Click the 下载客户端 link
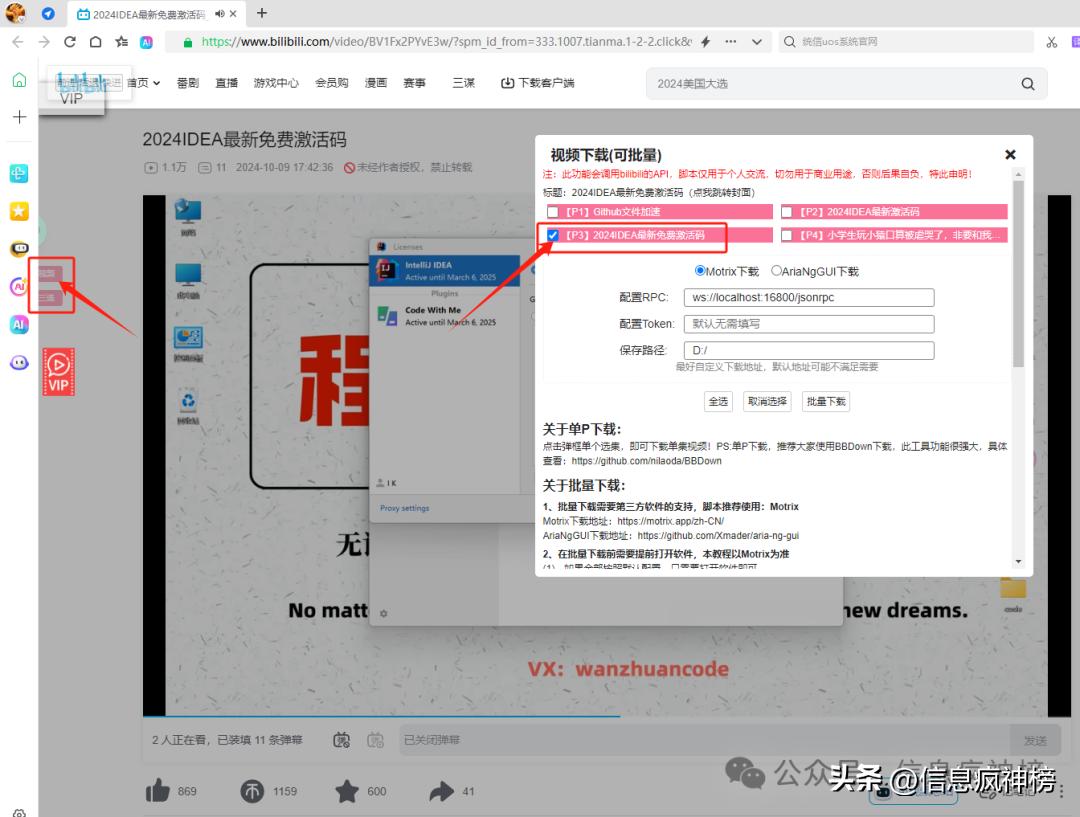 click(x=537, y=83)
